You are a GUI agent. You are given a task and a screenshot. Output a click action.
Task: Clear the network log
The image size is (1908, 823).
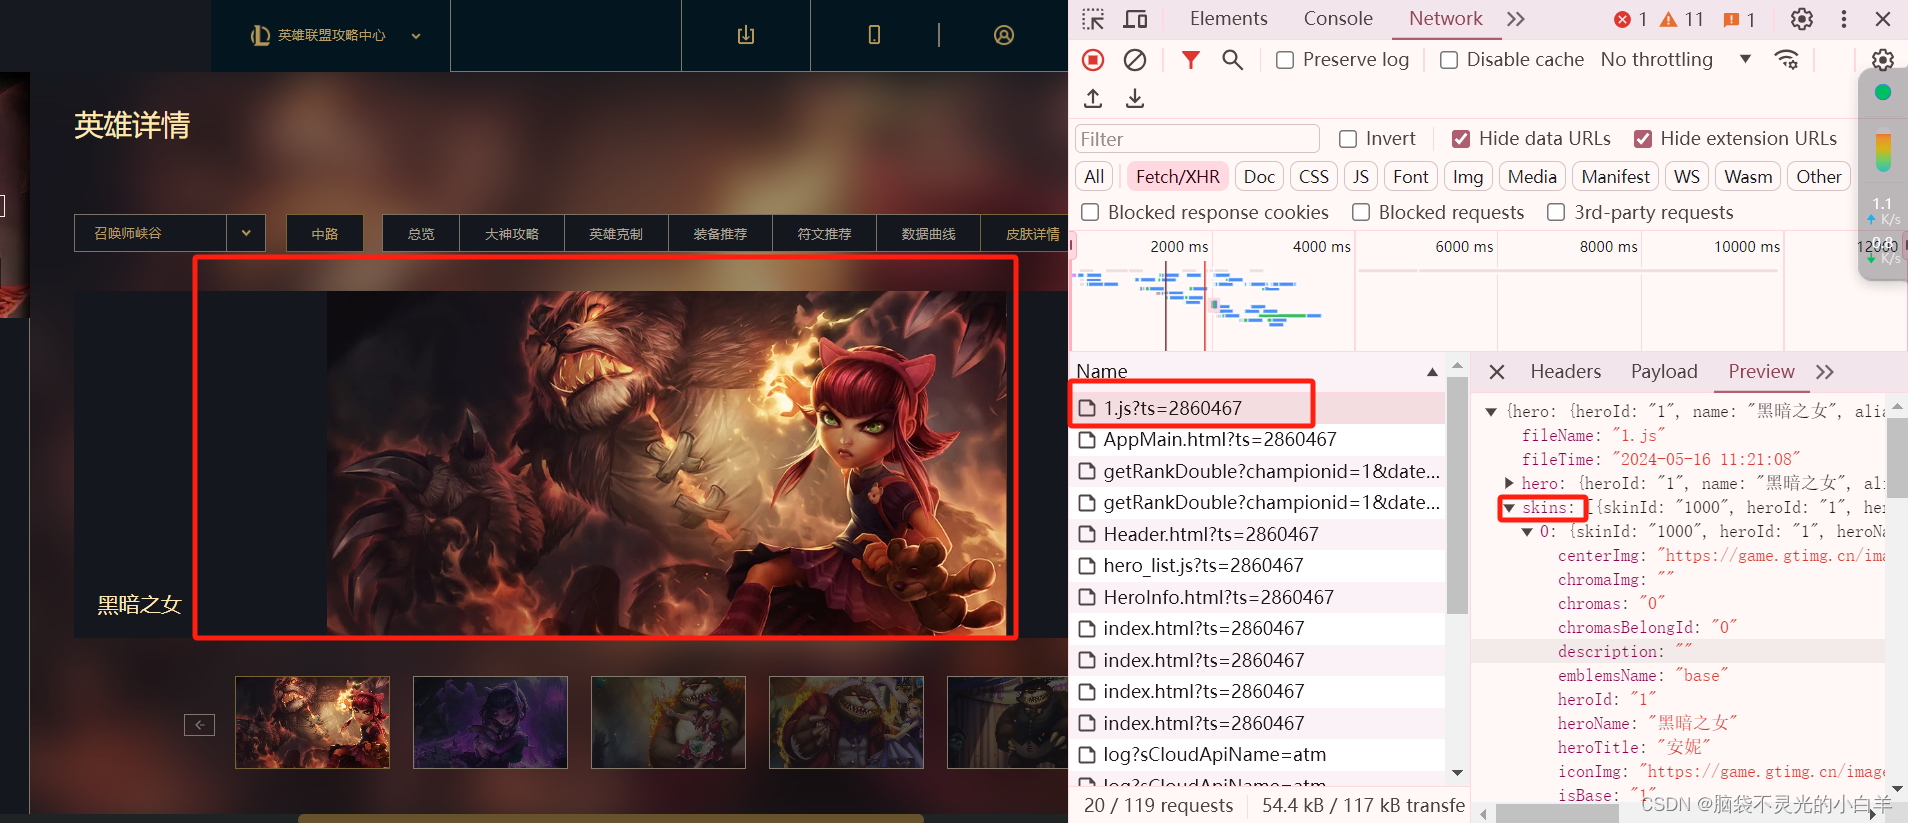(x=1135, y=60)
